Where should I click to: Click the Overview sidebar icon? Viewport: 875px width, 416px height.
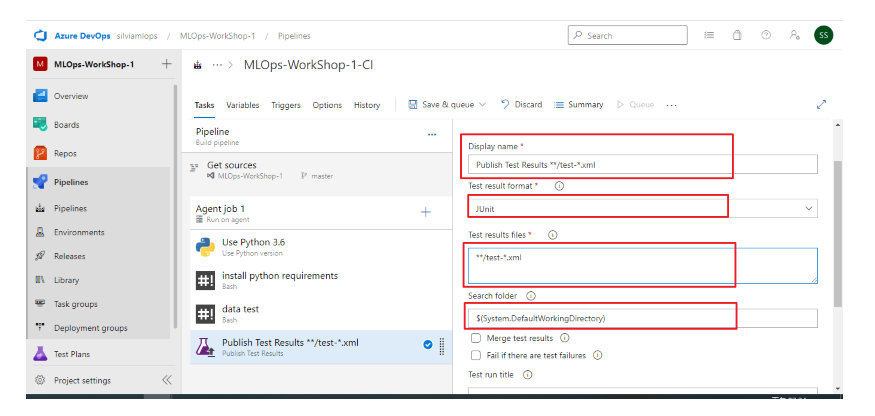tap(40, 96)
